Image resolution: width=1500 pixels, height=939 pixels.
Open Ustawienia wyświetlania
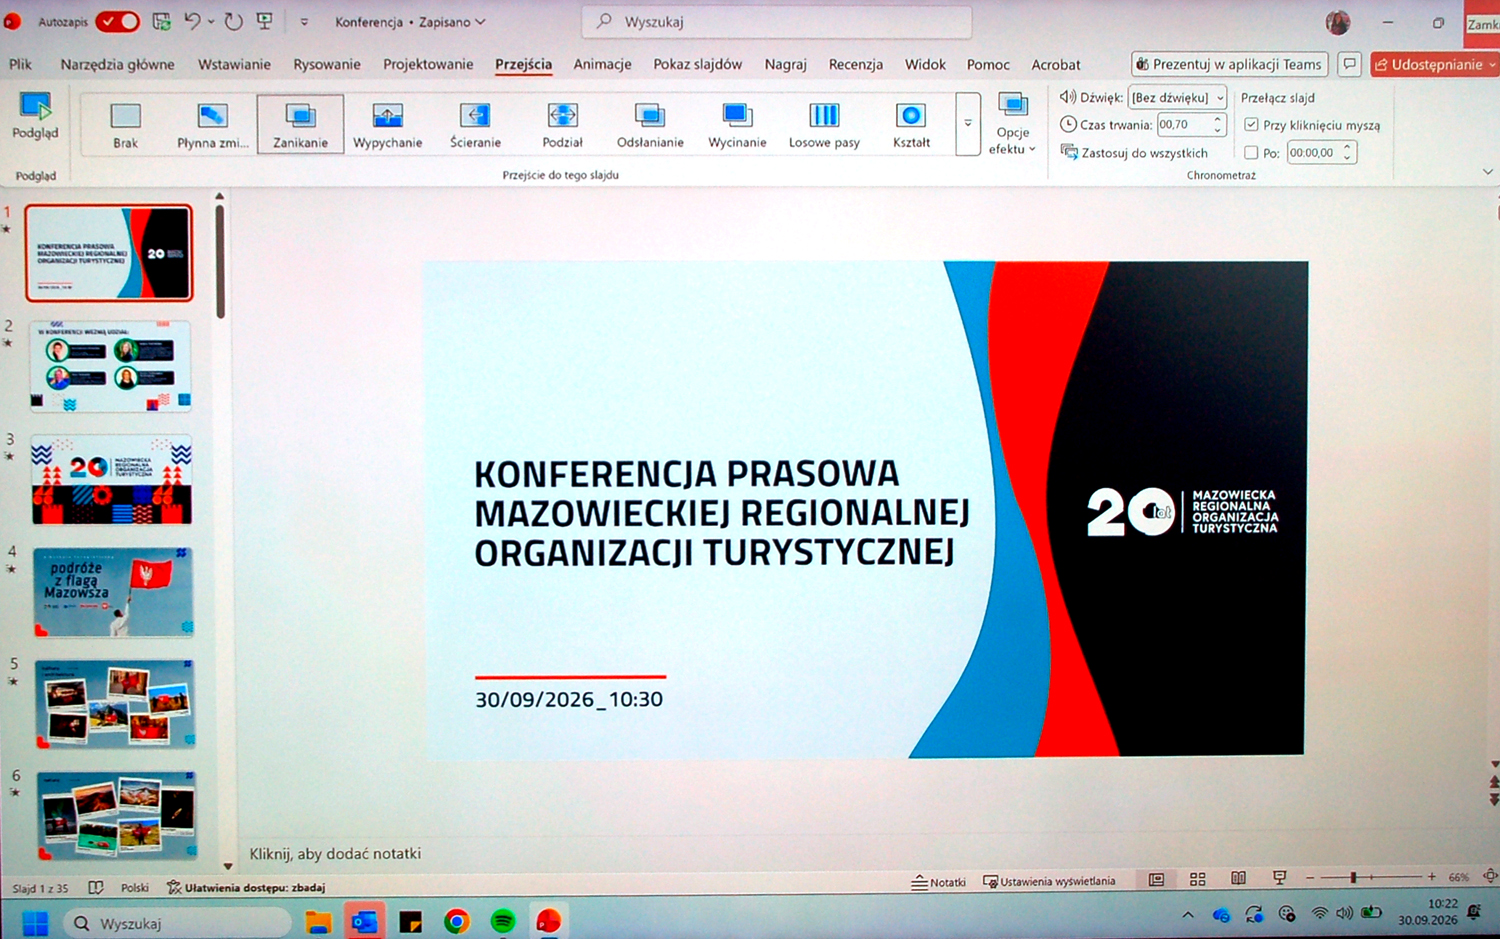pyautogui.click(x=1049, y=881)
